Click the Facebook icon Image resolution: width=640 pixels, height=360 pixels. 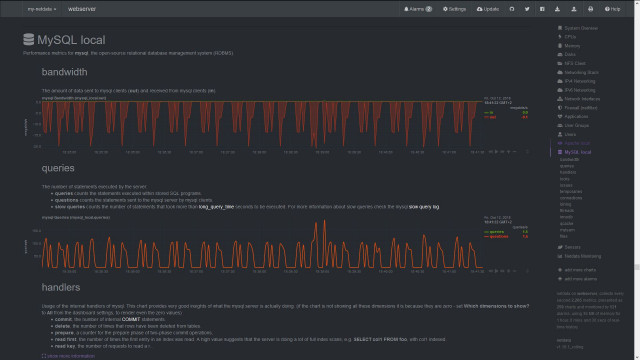click(x=542, y=9)
